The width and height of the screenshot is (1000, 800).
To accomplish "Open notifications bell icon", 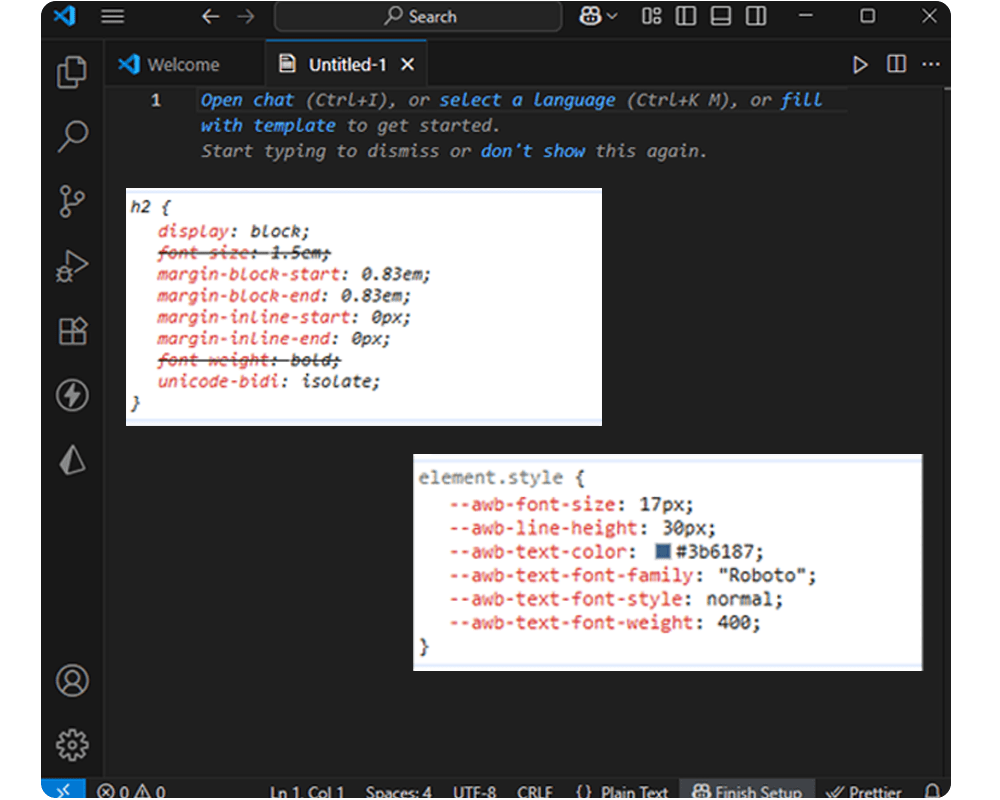I will pyautogui.click(x=932, y=792).
